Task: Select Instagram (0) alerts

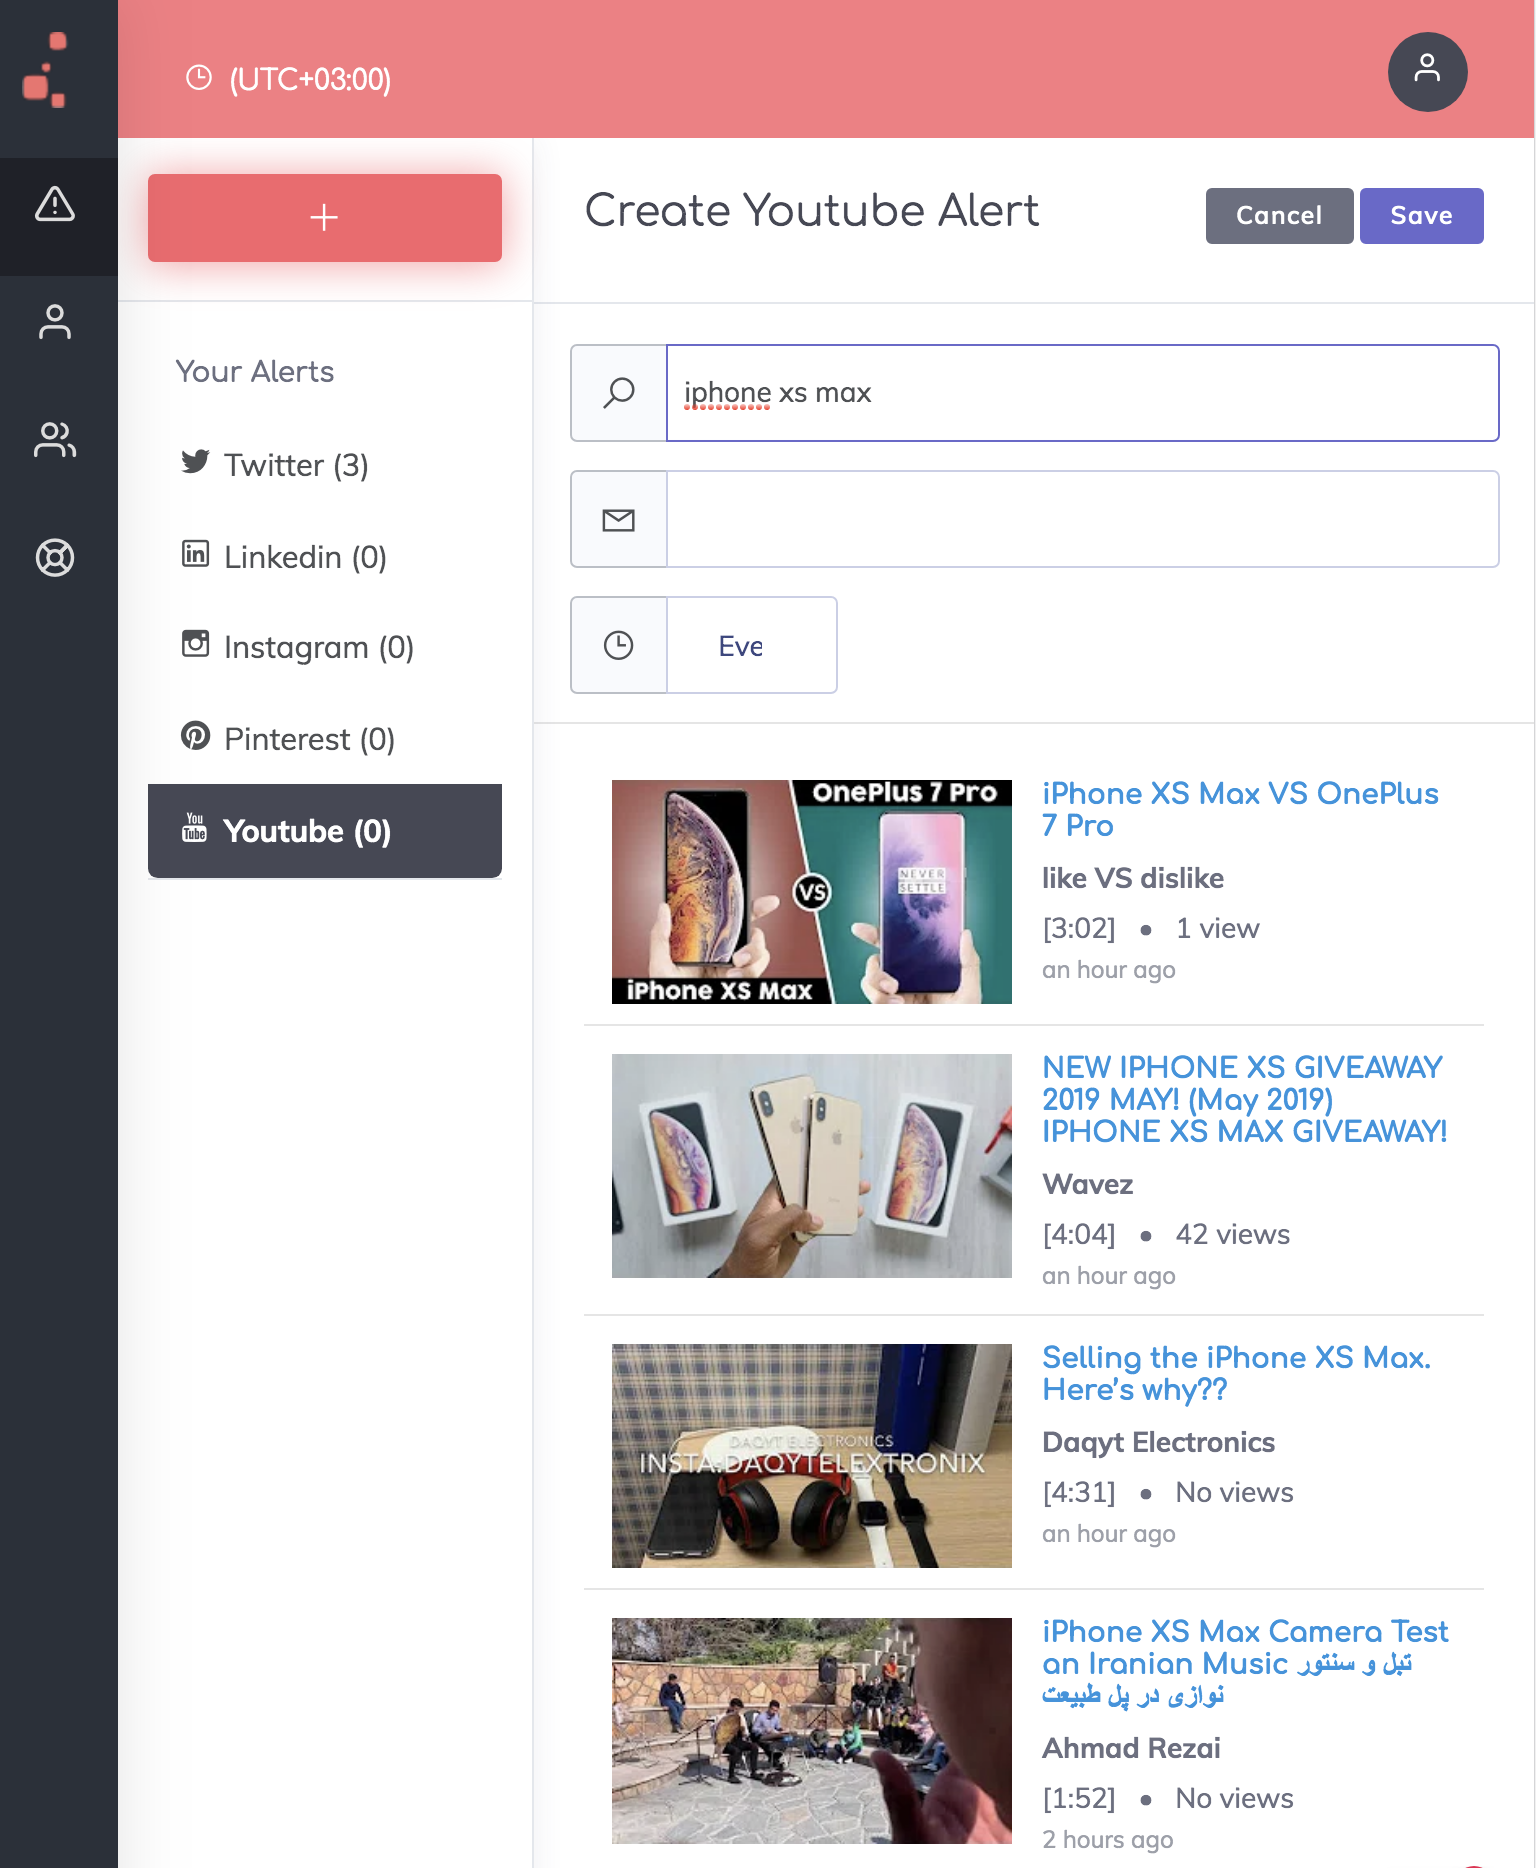Action: coord(325,647)
